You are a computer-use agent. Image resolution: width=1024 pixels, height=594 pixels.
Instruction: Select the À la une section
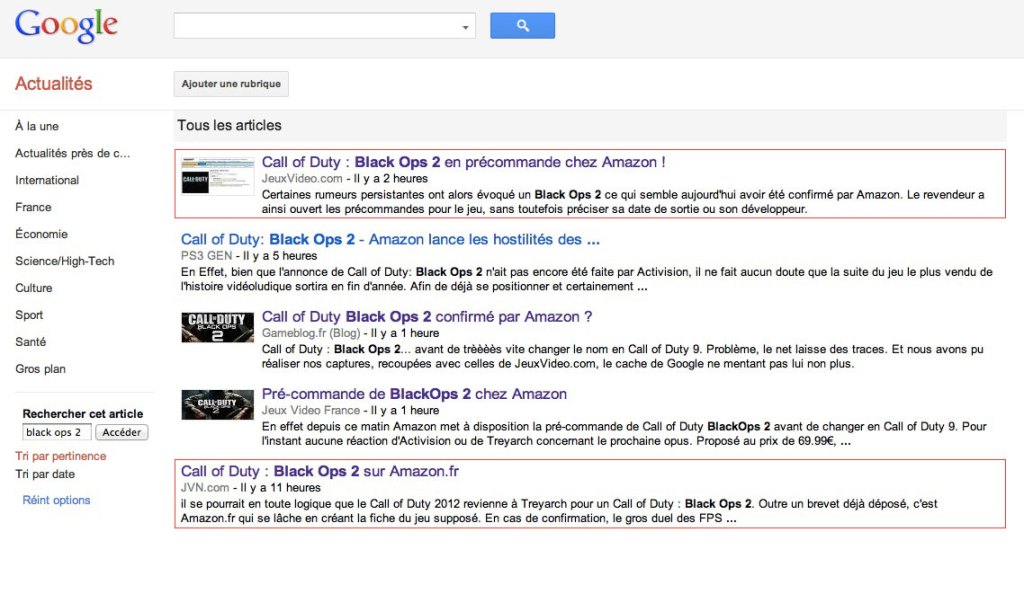(x=37, y=126)
